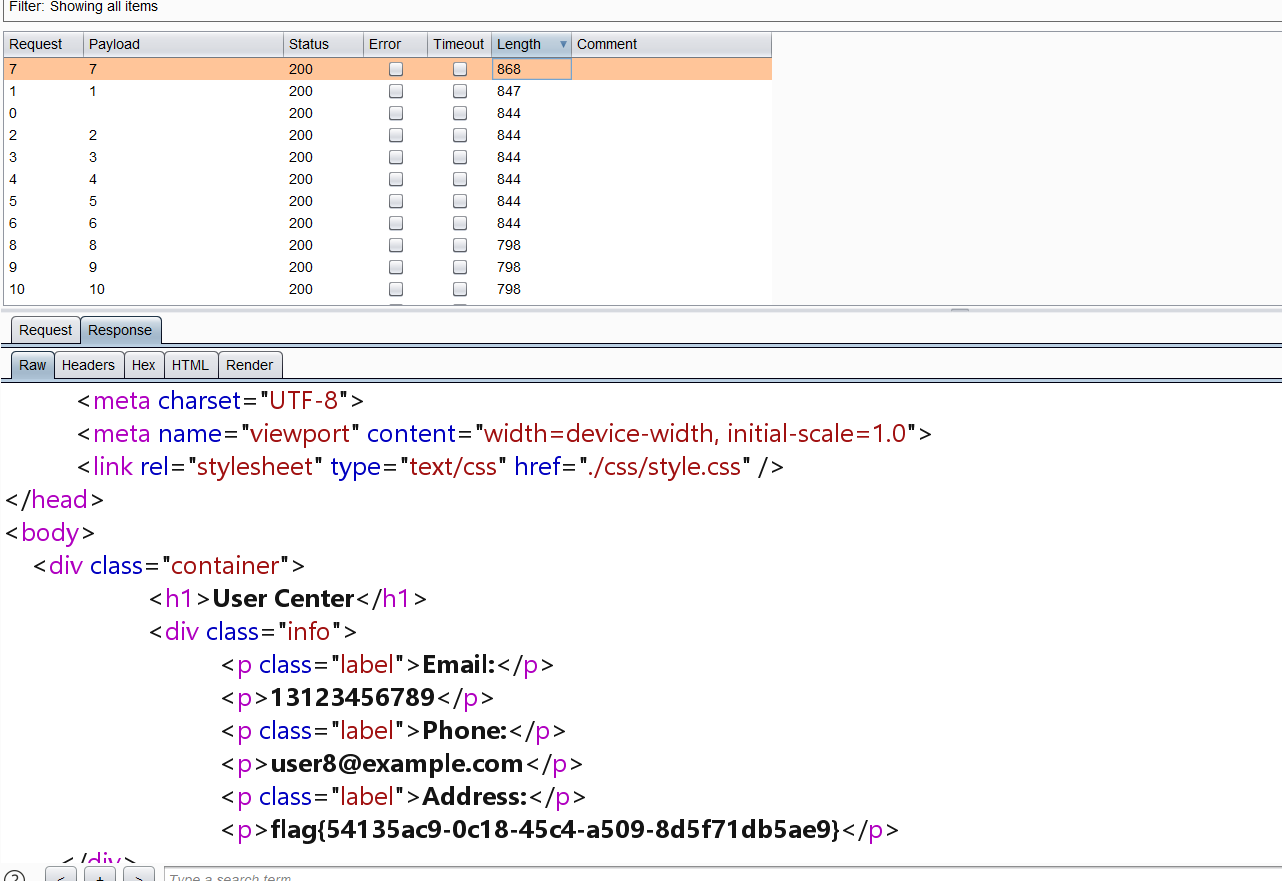The height and width of the screenshot is (881, 1282).
Task: Select the length value 847 cell
Action: (x=532, y=91)
